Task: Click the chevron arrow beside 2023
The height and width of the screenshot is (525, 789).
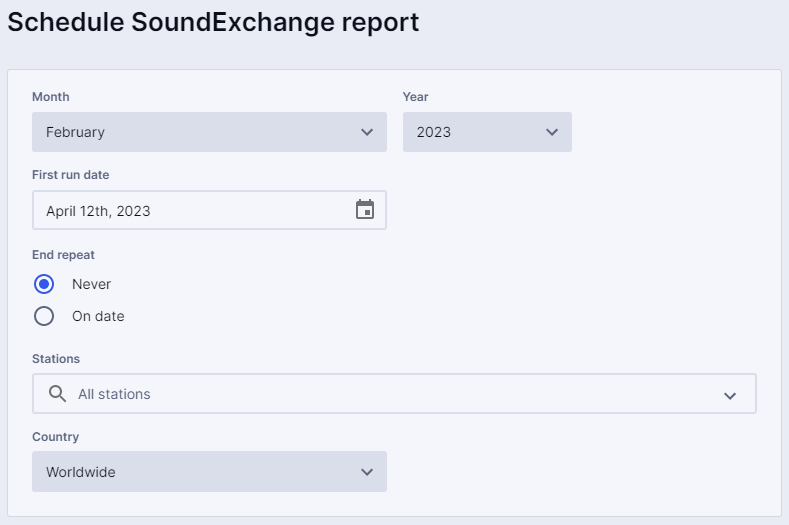Action: click(x=552, y=132)
